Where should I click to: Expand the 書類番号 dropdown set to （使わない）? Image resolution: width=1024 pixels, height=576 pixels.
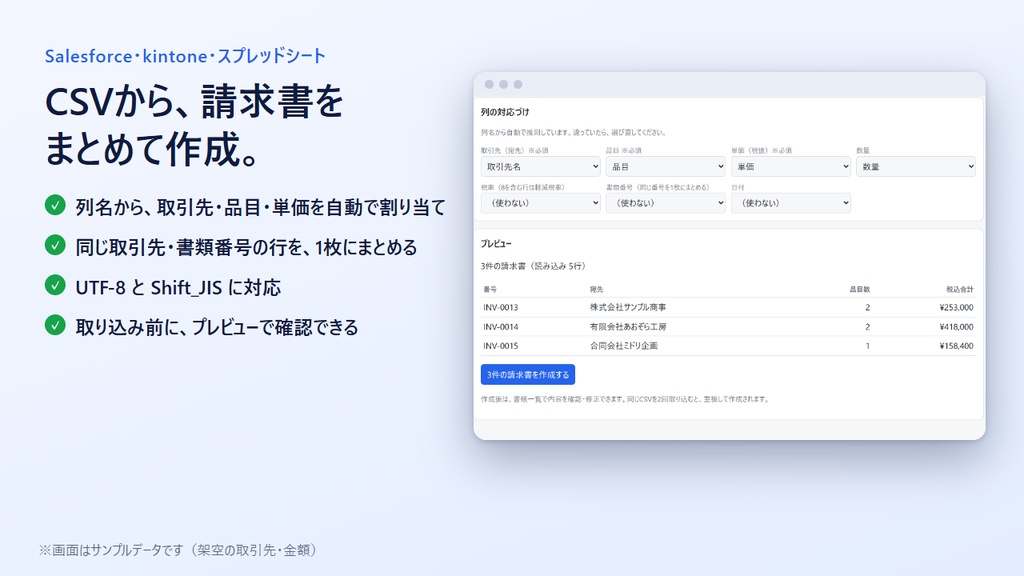(665, 203)
